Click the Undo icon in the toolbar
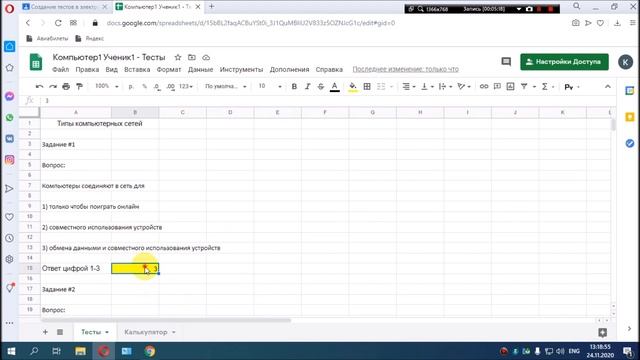This screenshot has width=640, height=360. [x=39, y=87]
